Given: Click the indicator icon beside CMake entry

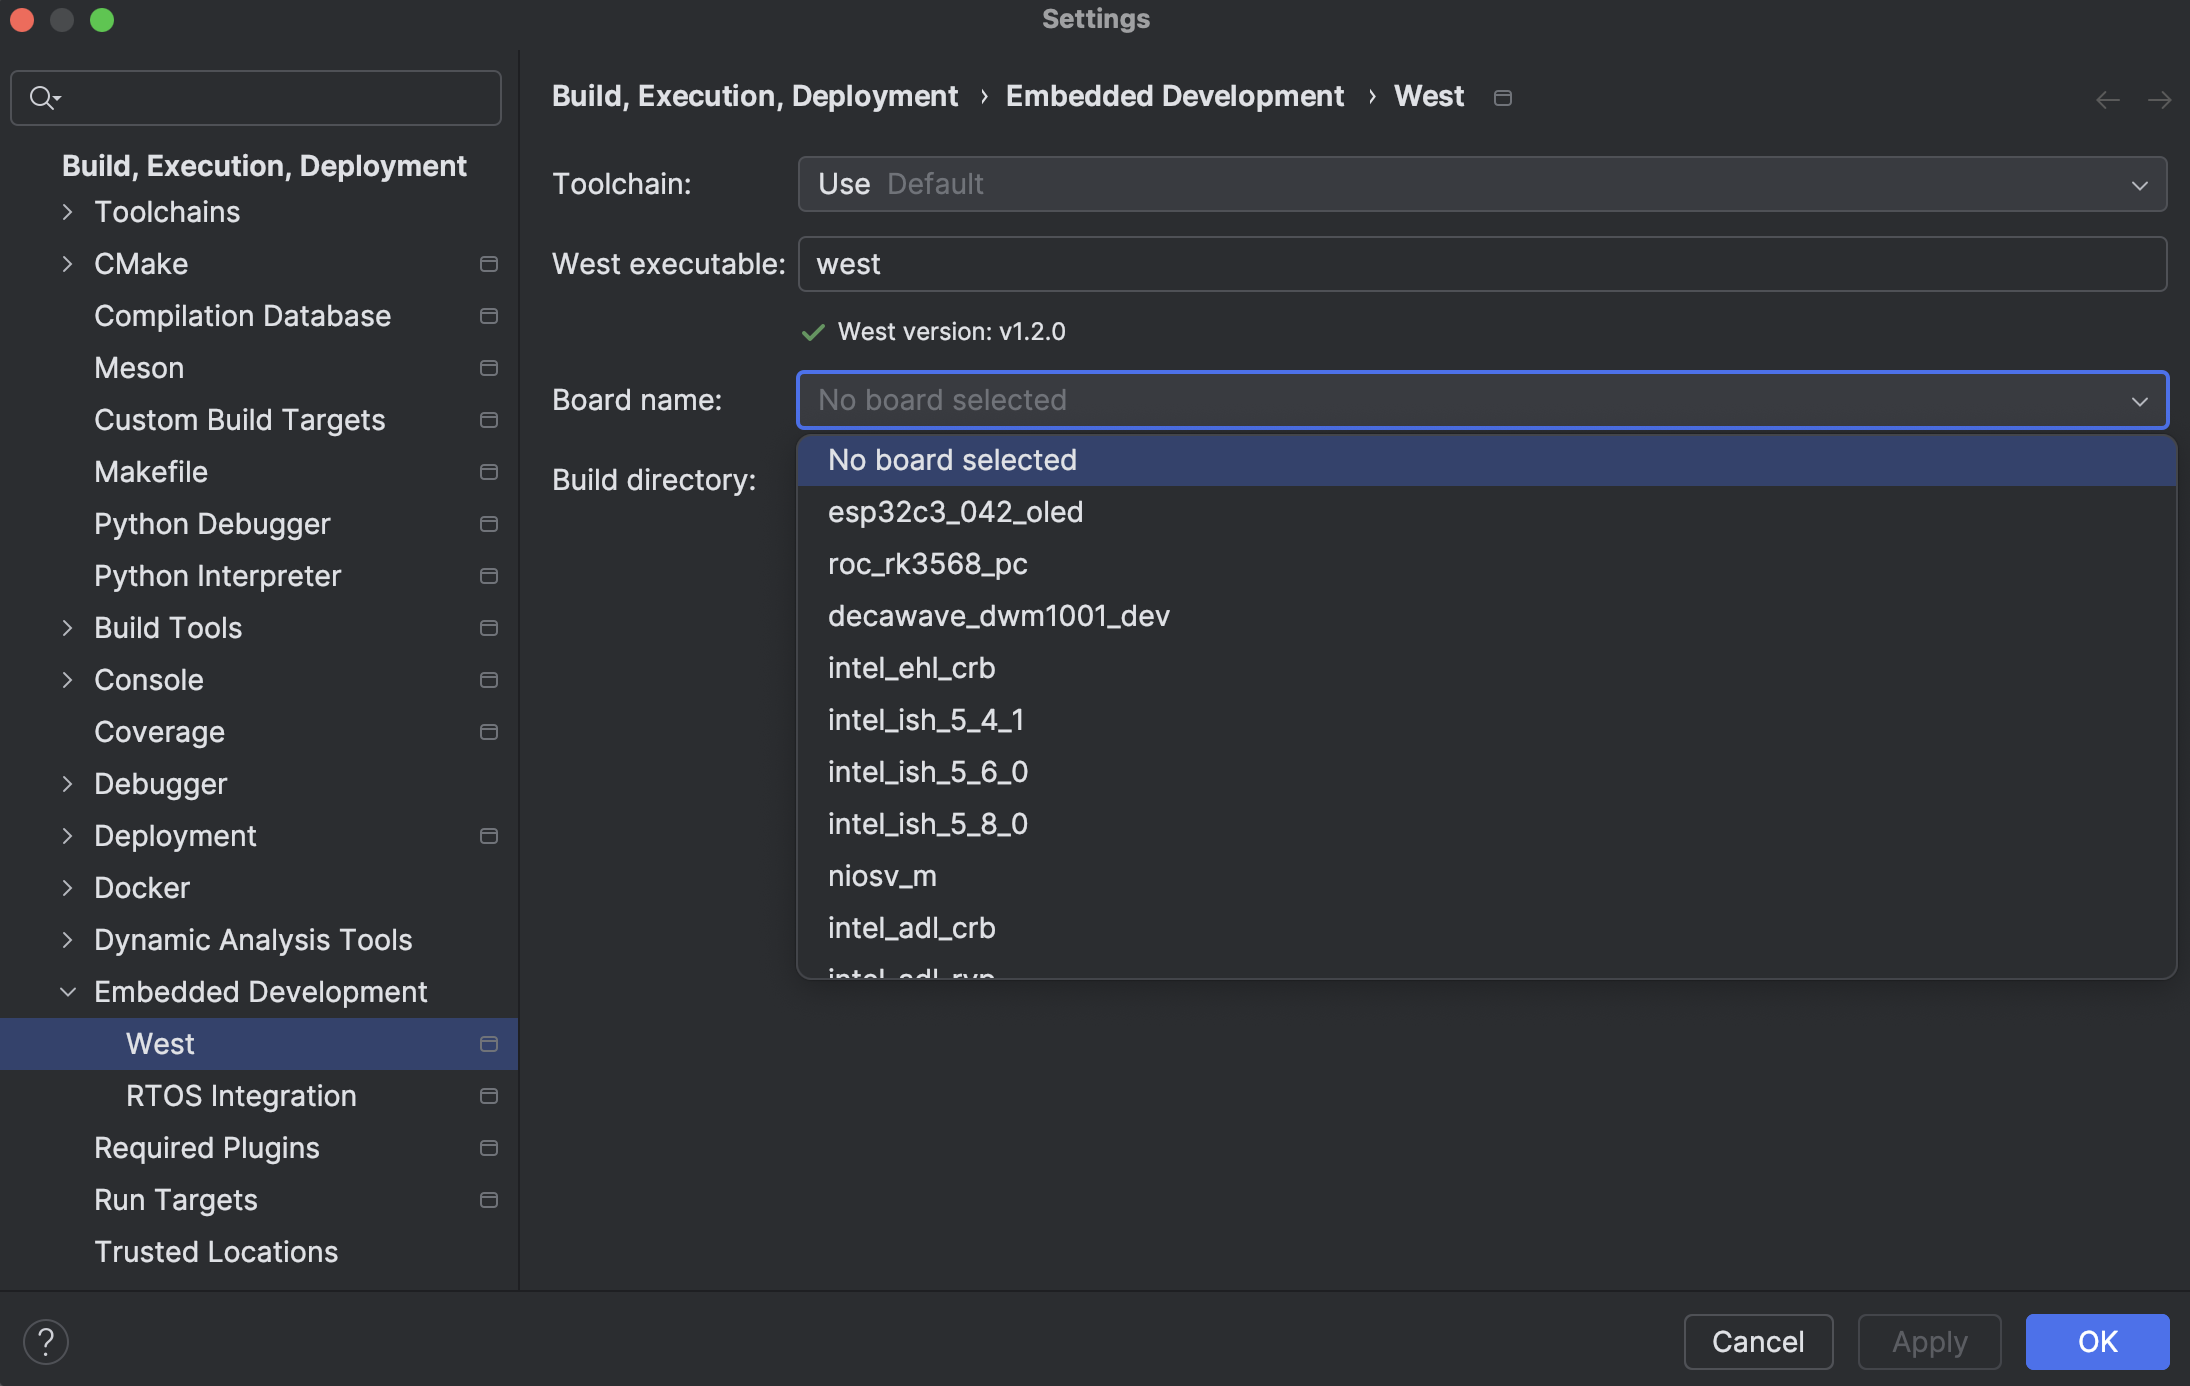Looking at the screenshot, I should pyautogui.click(x=489, y=264).
